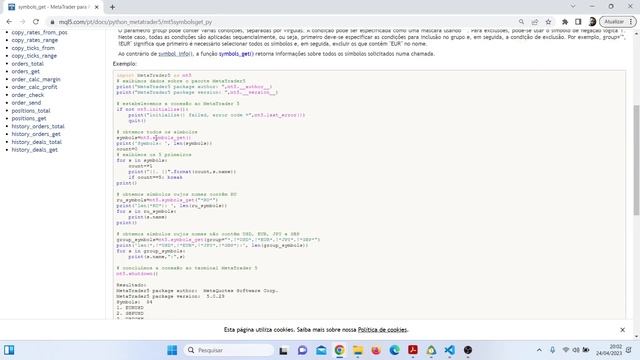The height and width of the screenshot is (360, 640).
Task: Reload the current page
Action: click(x=36, y=22)
